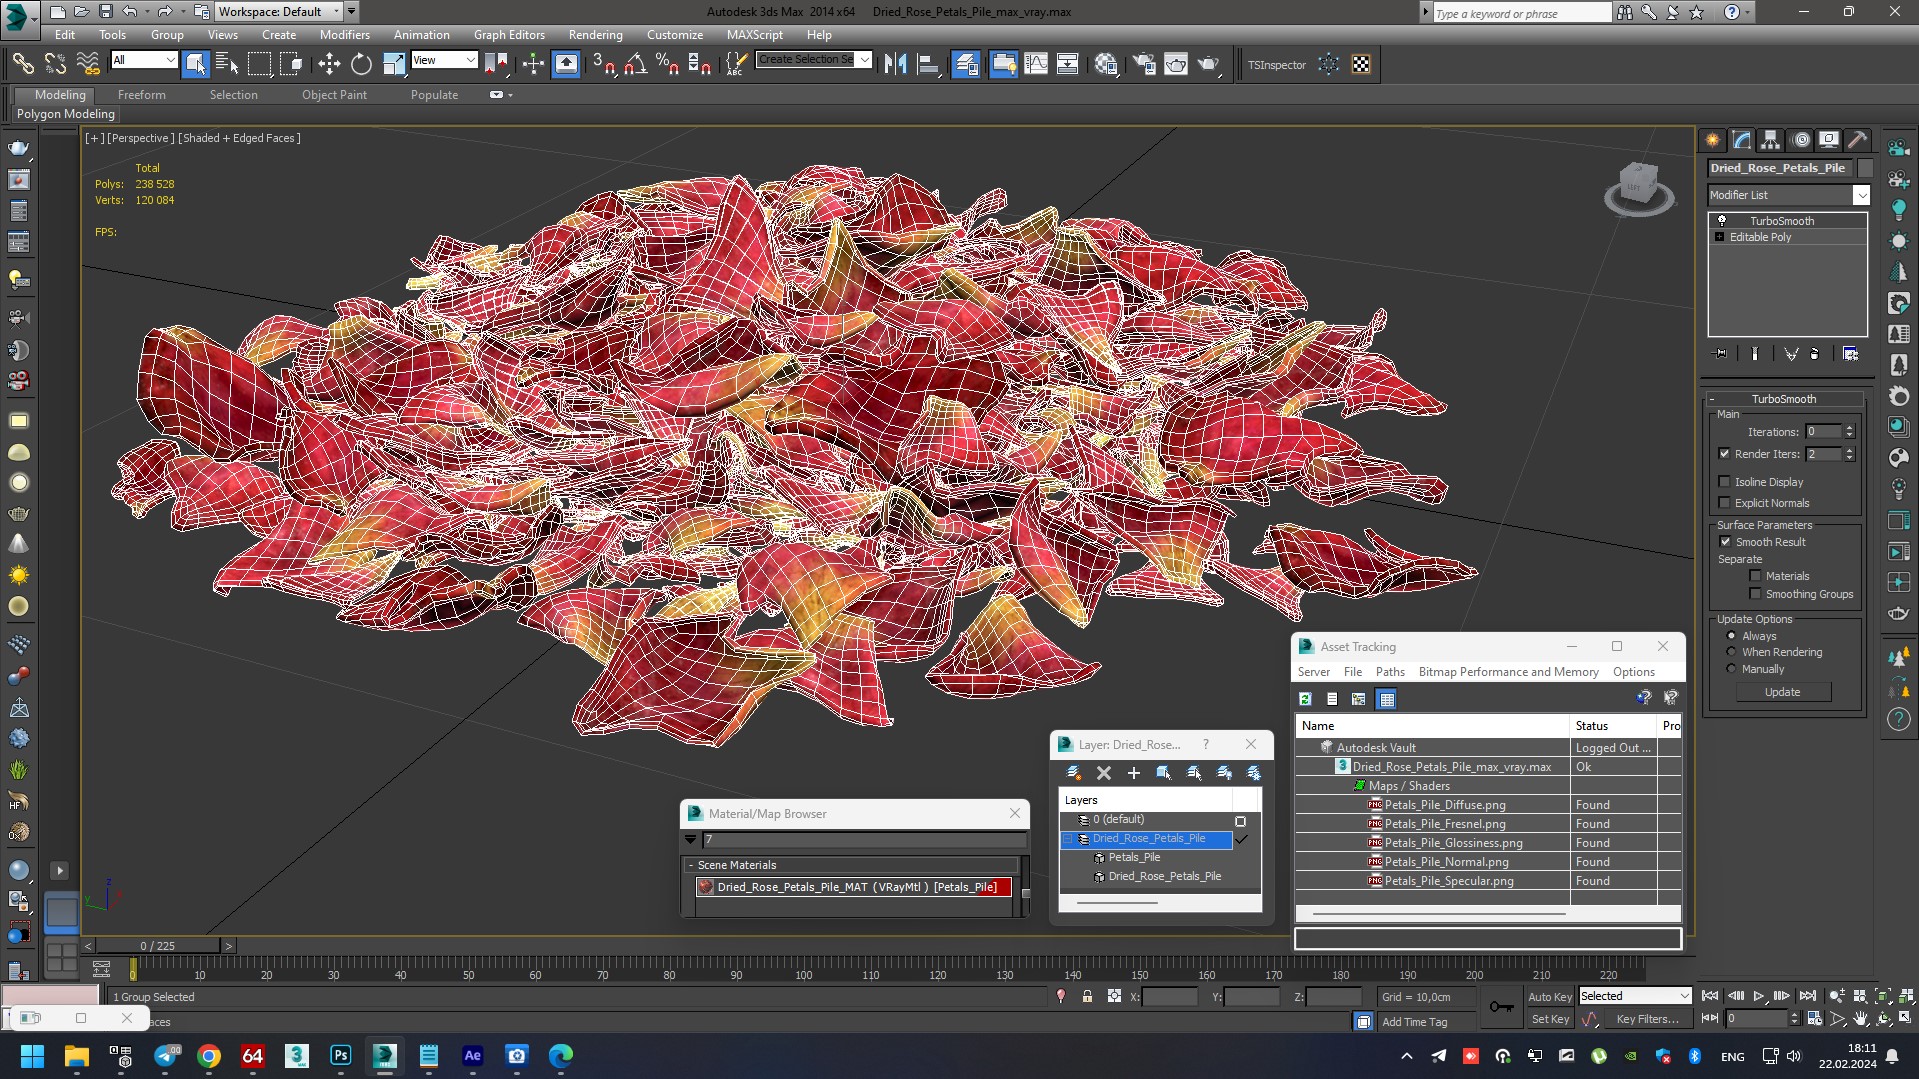
Task: Open the Utilities command panel
Action: pos(1858,140)
